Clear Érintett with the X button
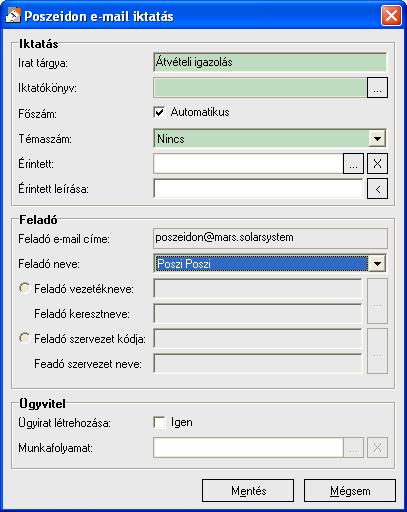The width and height of the screenshot is (407, 512). tap(377, 164)
